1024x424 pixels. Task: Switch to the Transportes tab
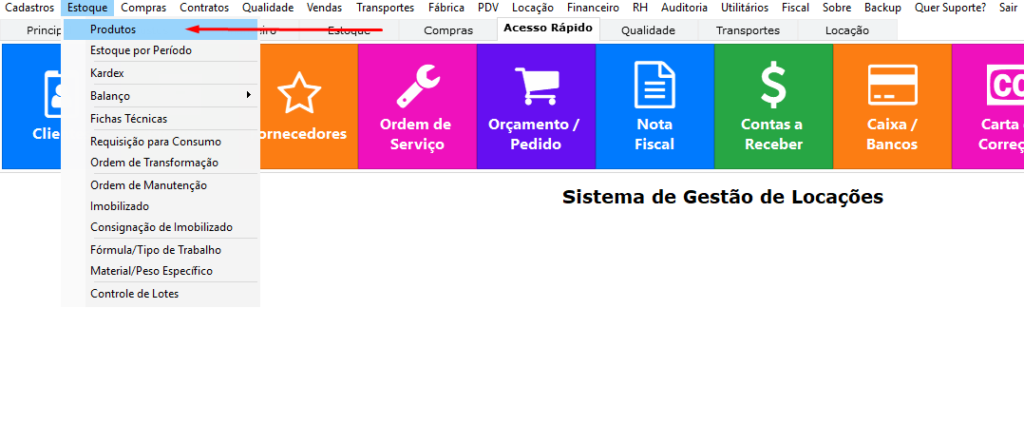[748, 30]
